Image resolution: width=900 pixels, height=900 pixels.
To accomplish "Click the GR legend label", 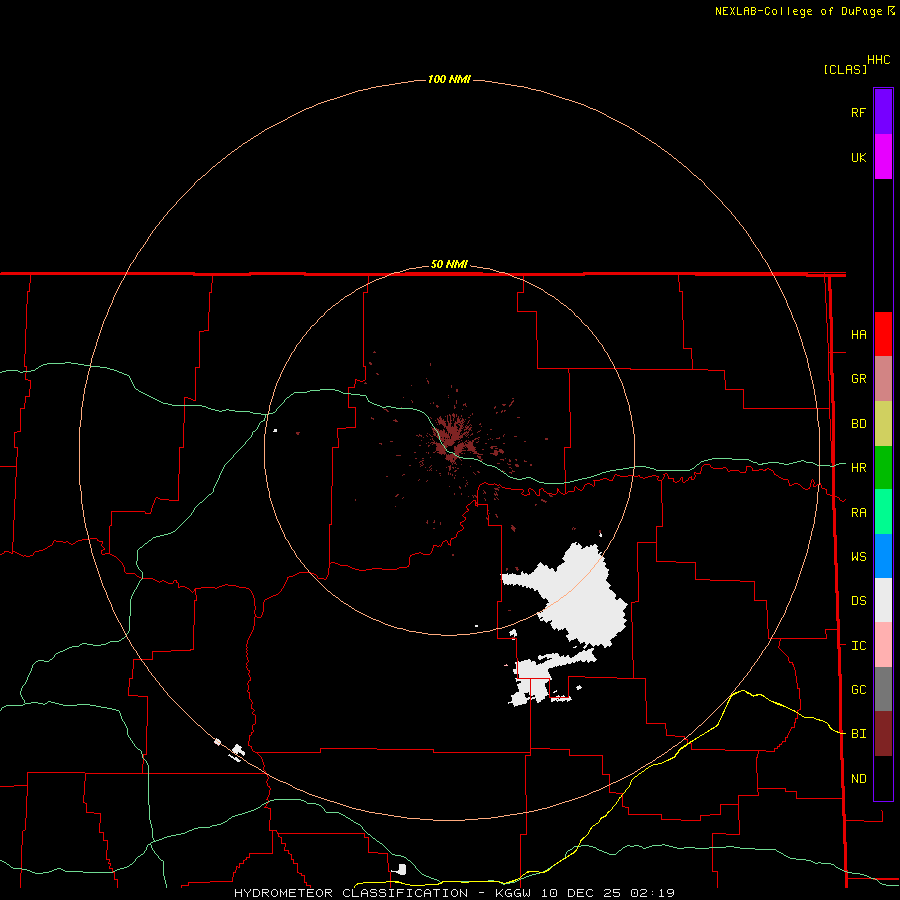I will [x=858, y=379].
